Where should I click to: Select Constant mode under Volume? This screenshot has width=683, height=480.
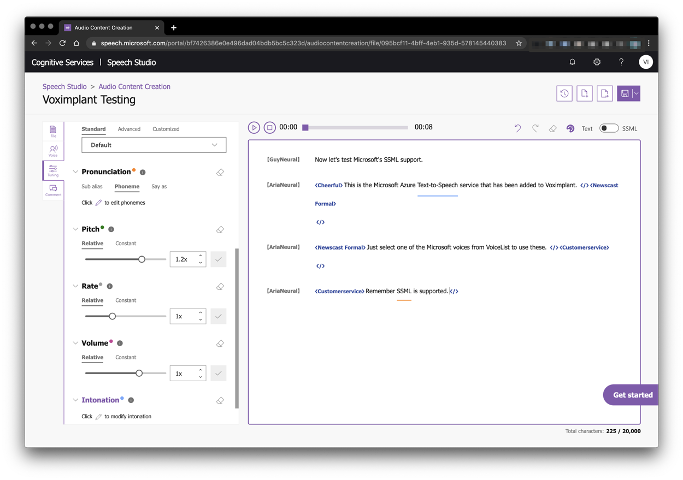126,357
